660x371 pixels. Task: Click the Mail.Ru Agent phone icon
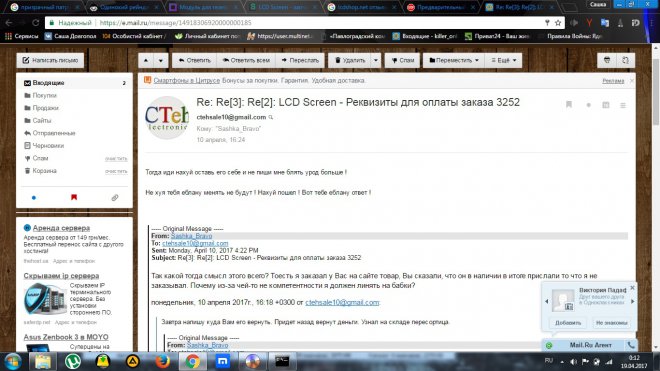[631, 345]
